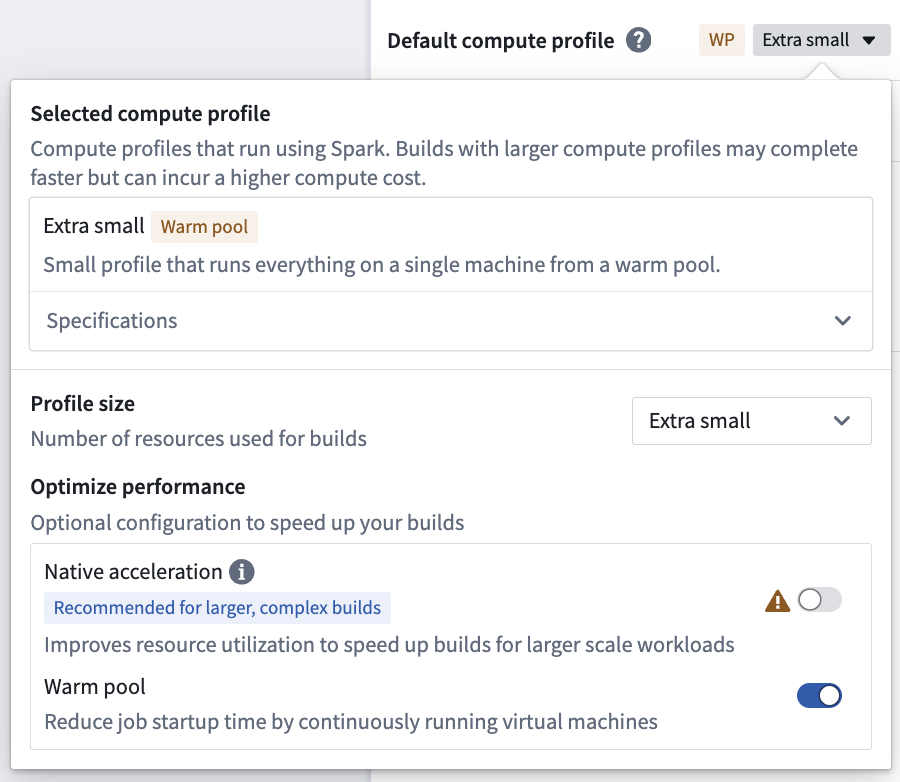Image resolution: width=900 pixels, height=782 pixels.
Task: Click the WP badge in the header
Action: pos(721,40)
